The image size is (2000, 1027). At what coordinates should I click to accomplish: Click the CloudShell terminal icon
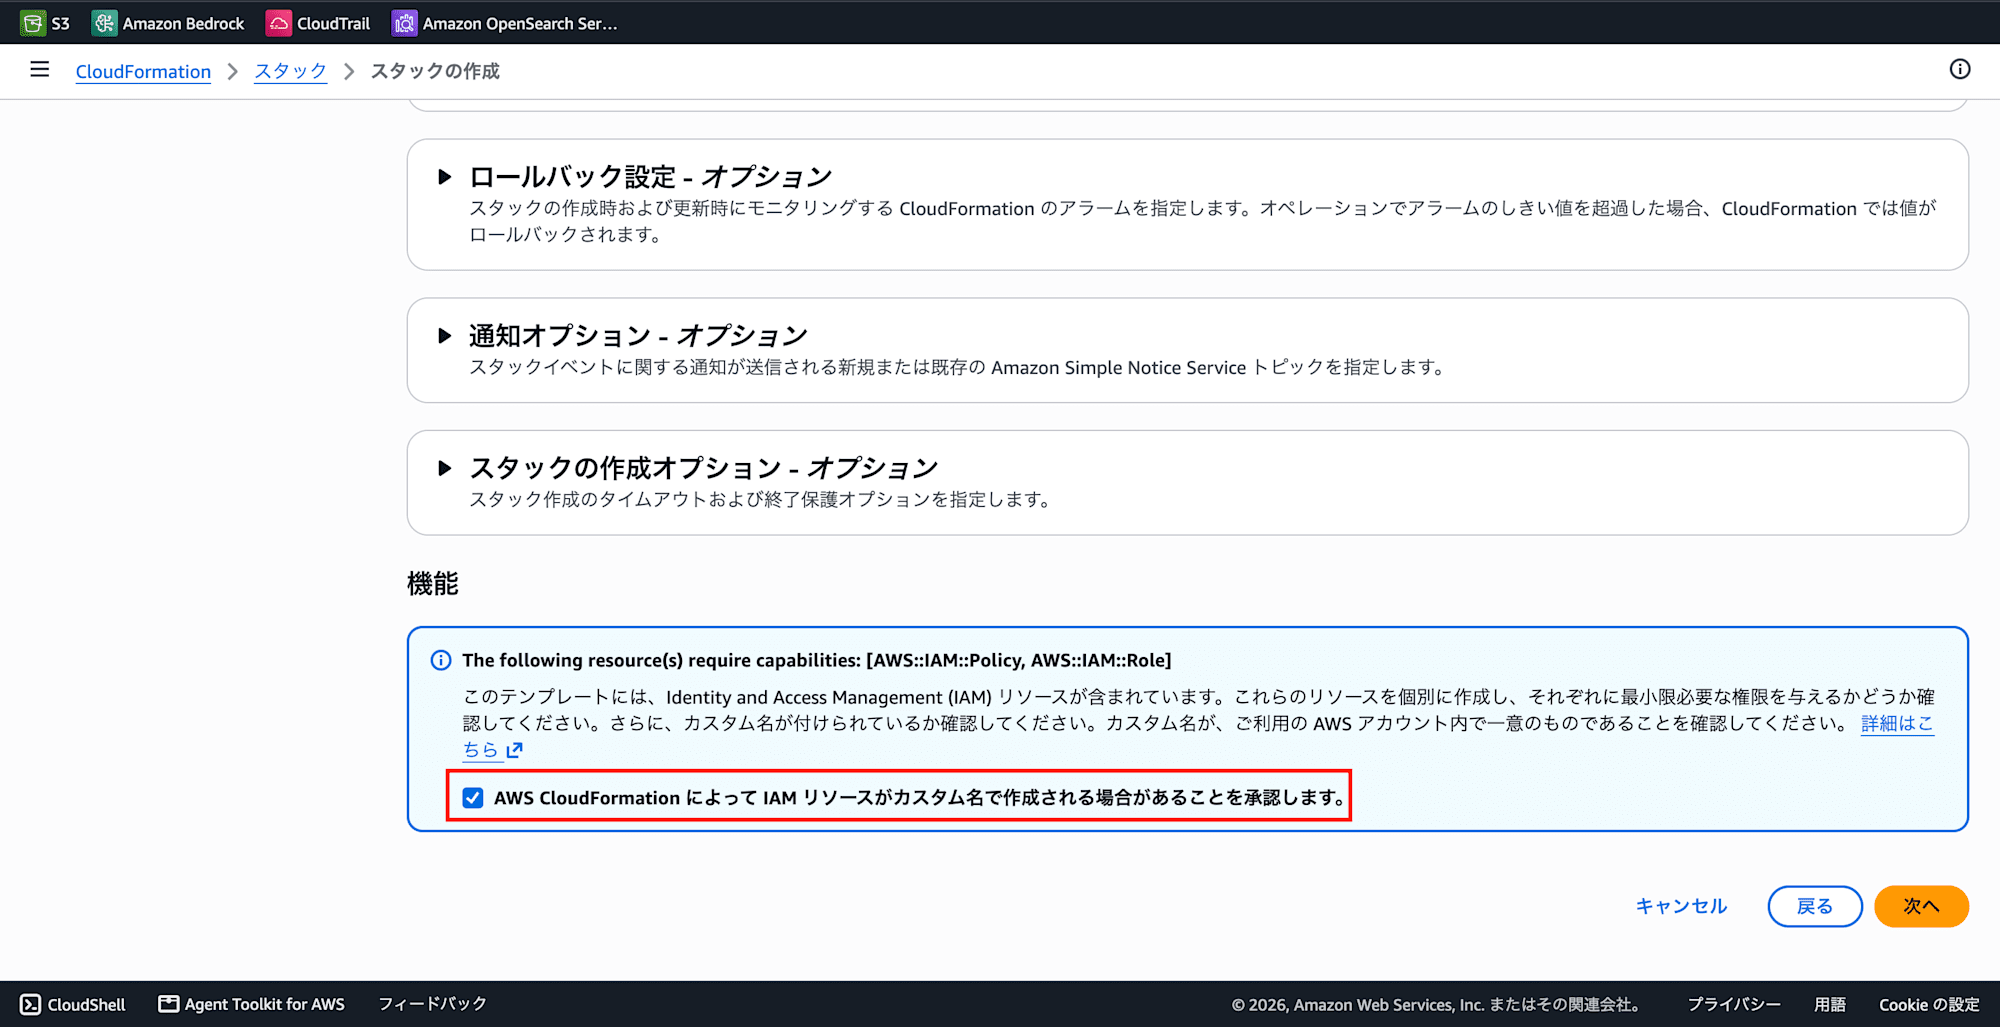tap(31, 1004)
